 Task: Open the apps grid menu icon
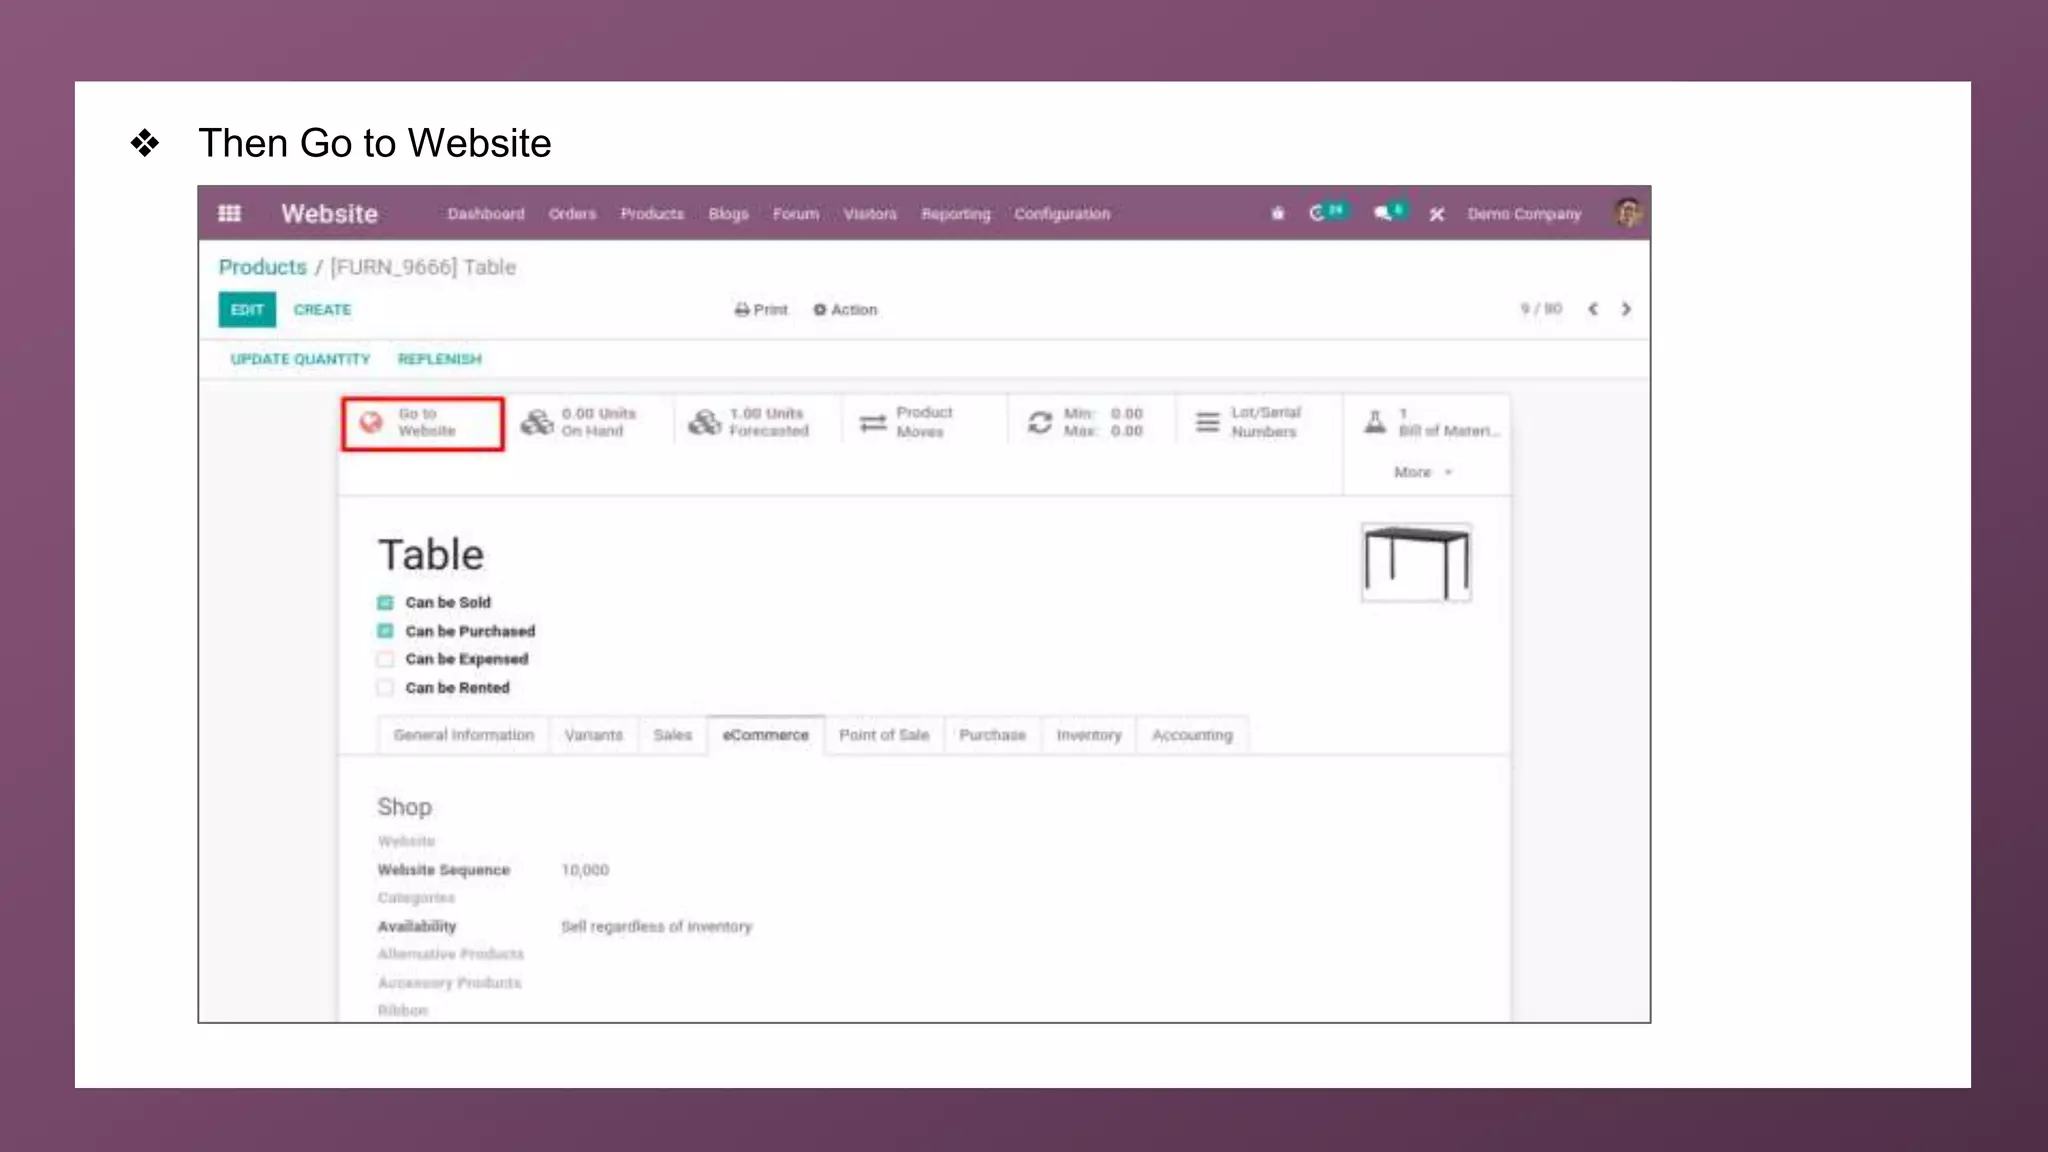(229, 213)
